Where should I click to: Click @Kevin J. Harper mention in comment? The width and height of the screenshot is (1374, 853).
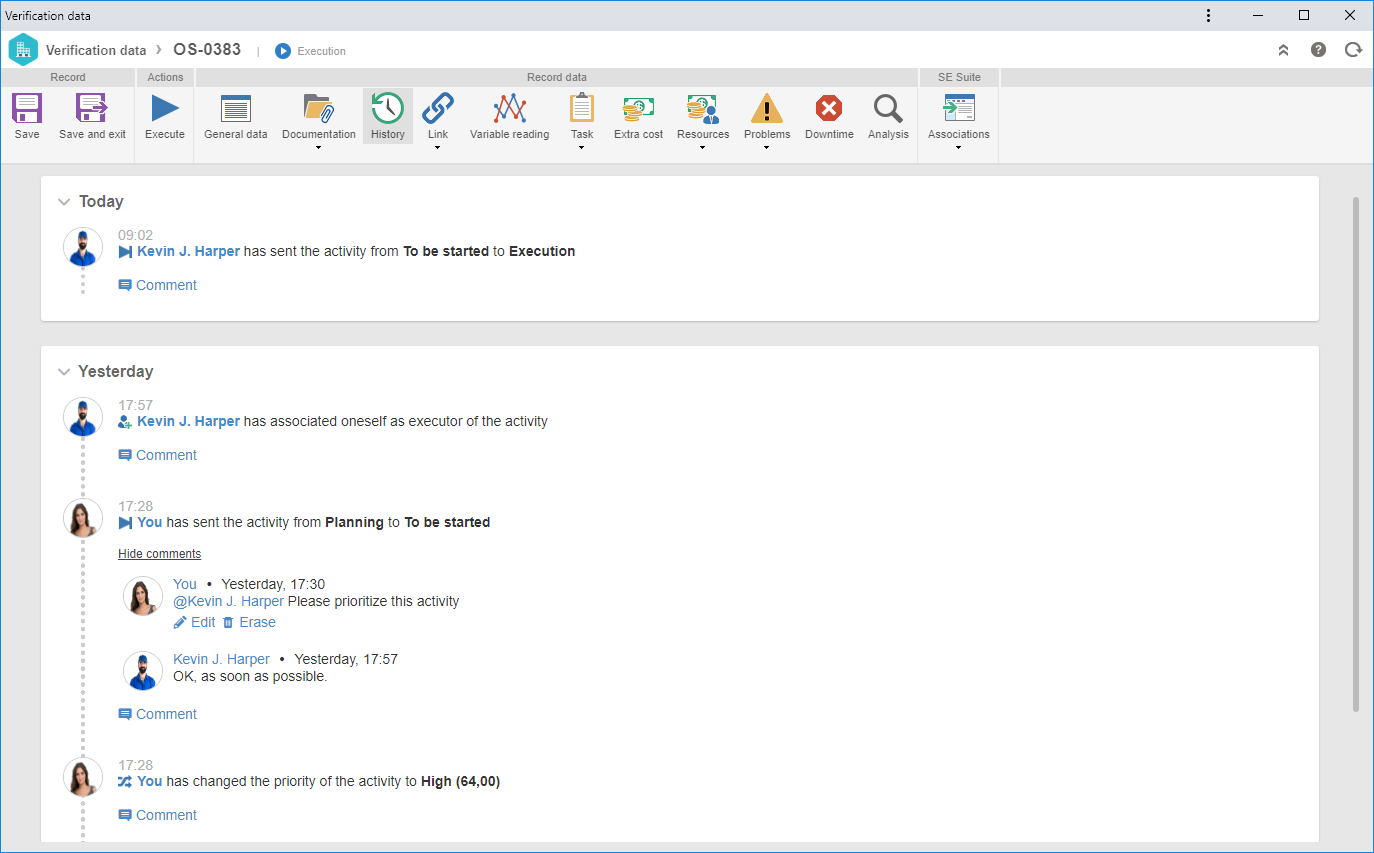click(x=228, y=601)
